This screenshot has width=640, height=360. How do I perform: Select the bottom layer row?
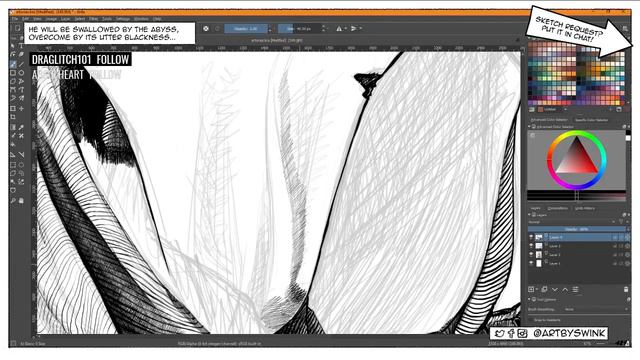coord(579,264)
